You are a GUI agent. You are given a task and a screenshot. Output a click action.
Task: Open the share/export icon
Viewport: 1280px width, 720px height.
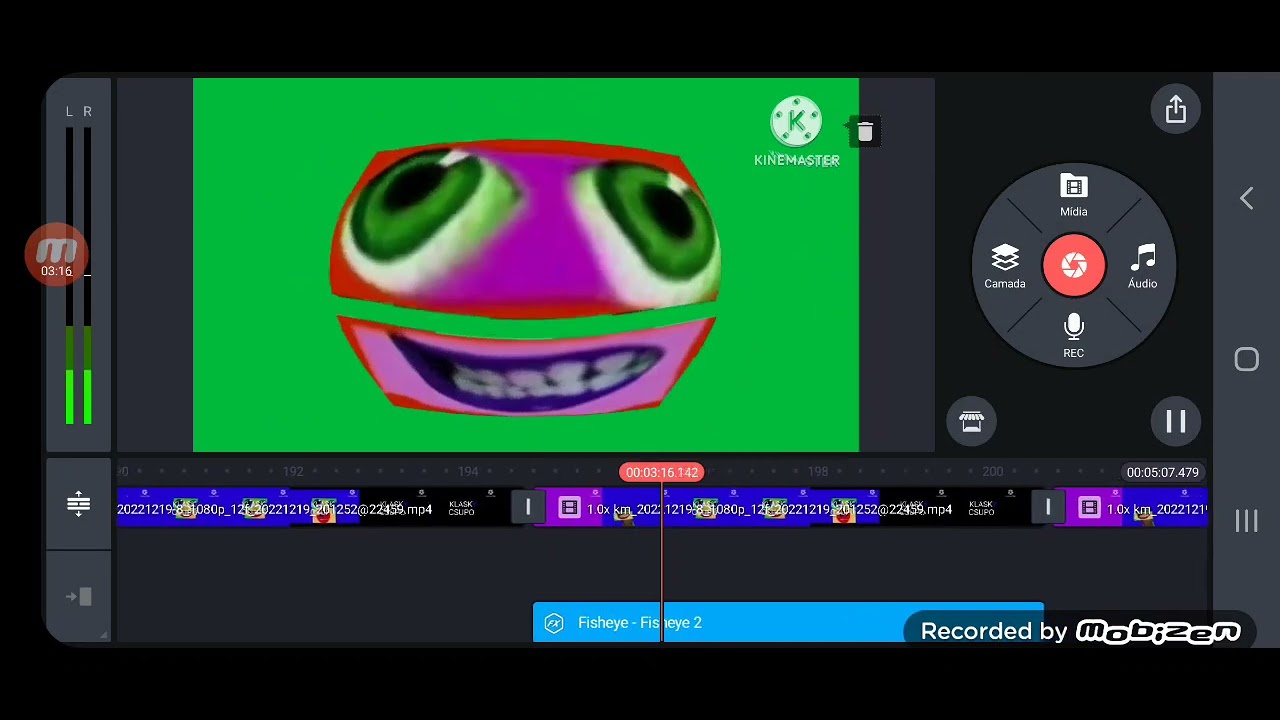click(x=1175, y=109)
